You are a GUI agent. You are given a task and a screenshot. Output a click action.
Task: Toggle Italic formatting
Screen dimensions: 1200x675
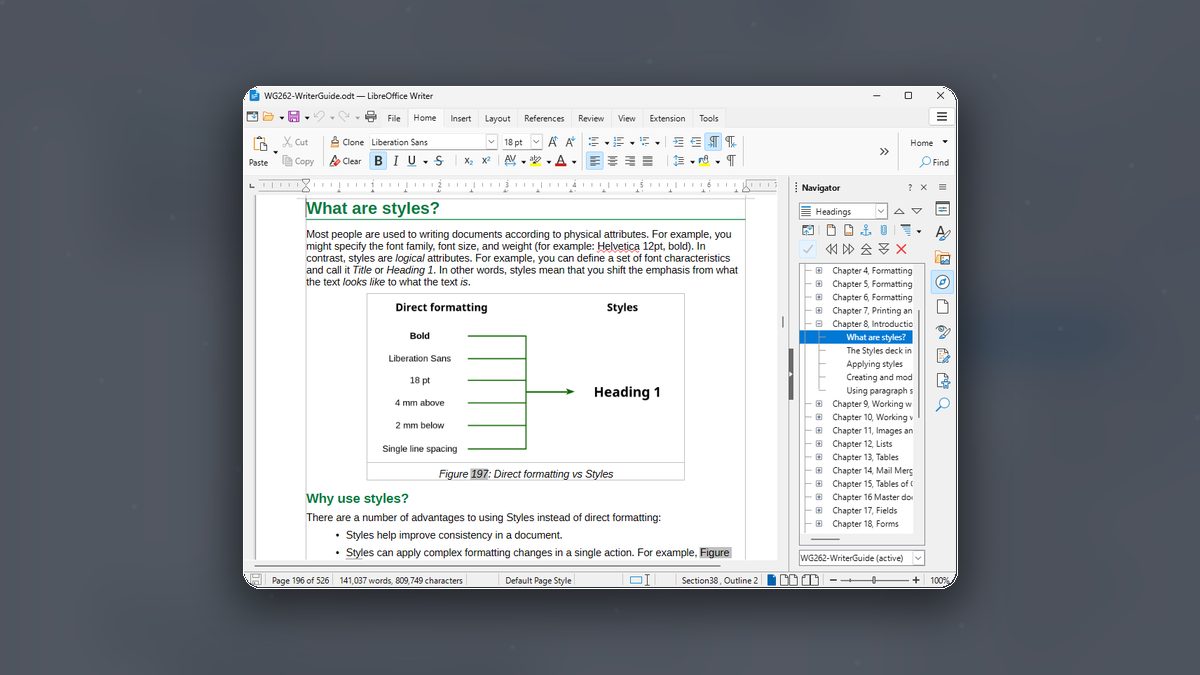click(x=395, y=161)
